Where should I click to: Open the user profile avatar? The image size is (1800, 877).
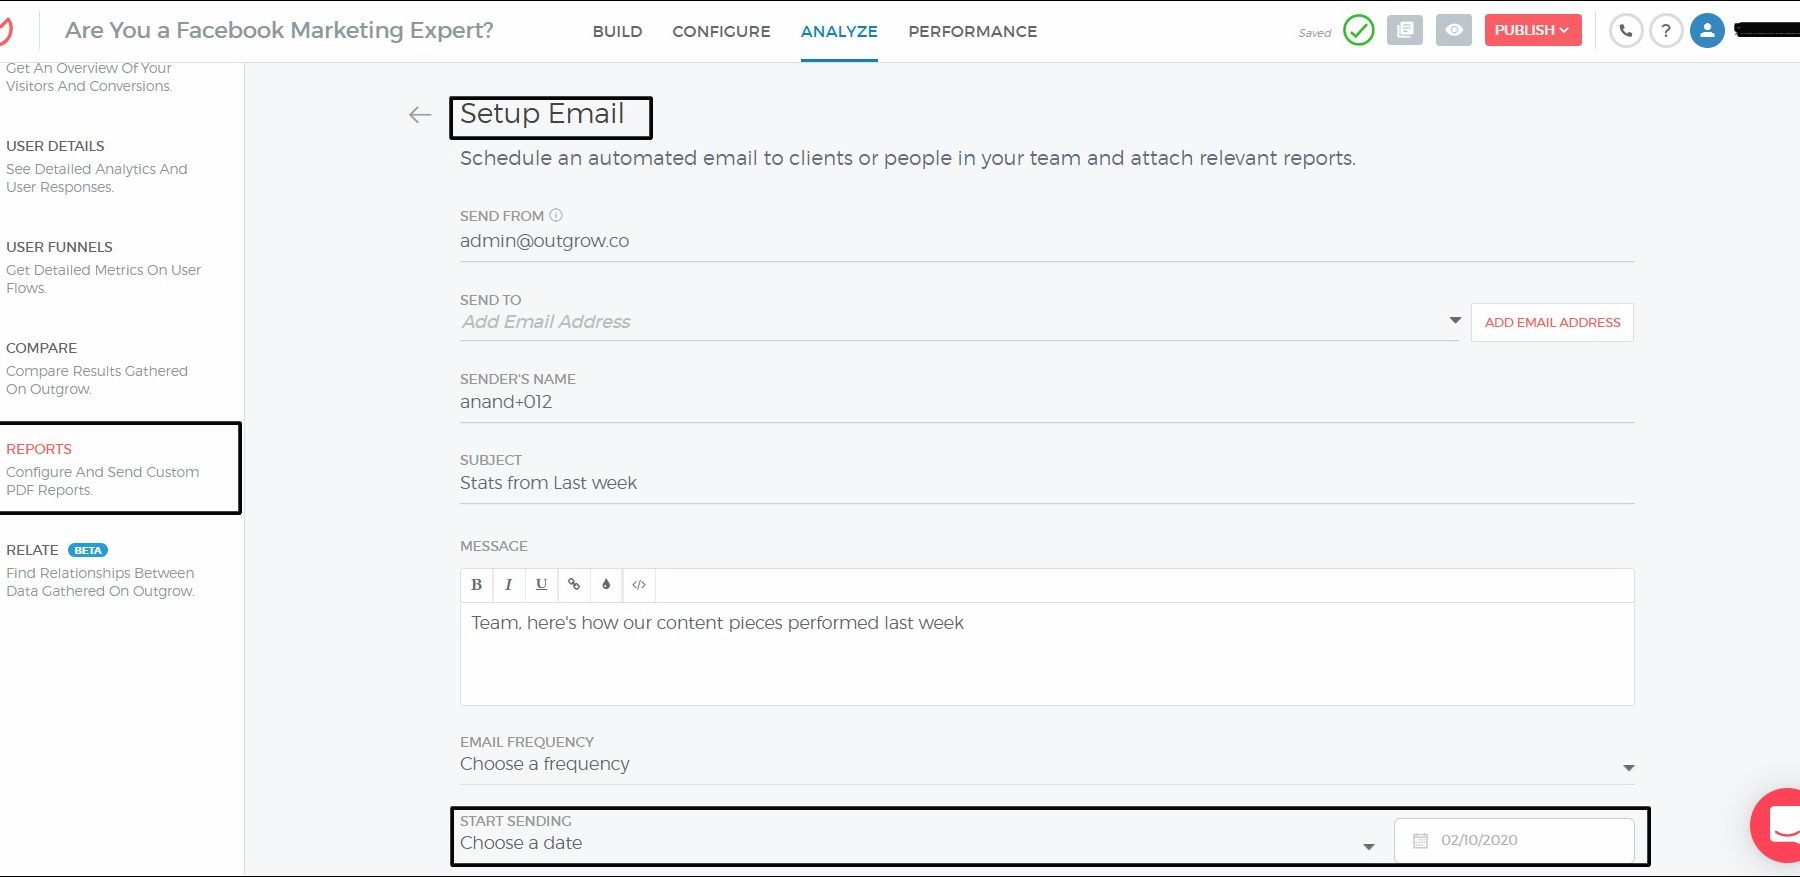pos(1707,31)
